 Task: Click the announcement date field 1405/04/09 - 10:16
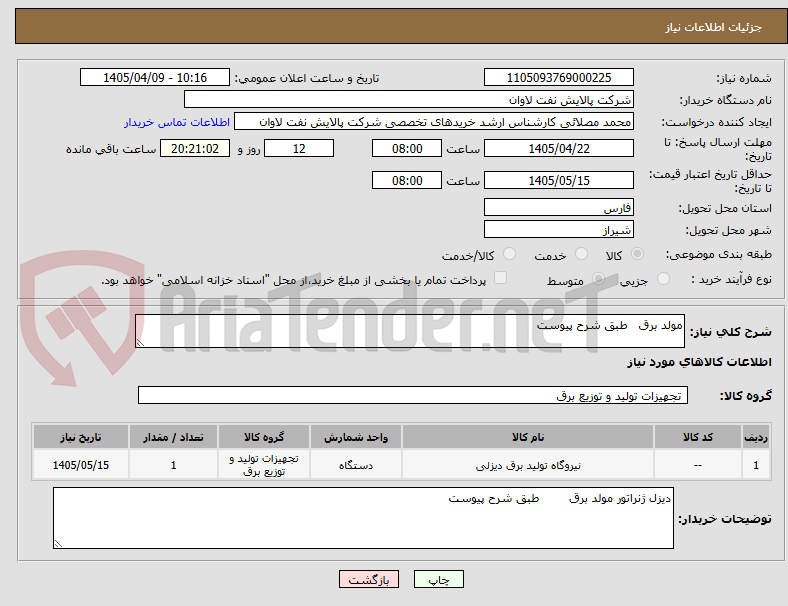pyautogui.click(x=155, y=77)
